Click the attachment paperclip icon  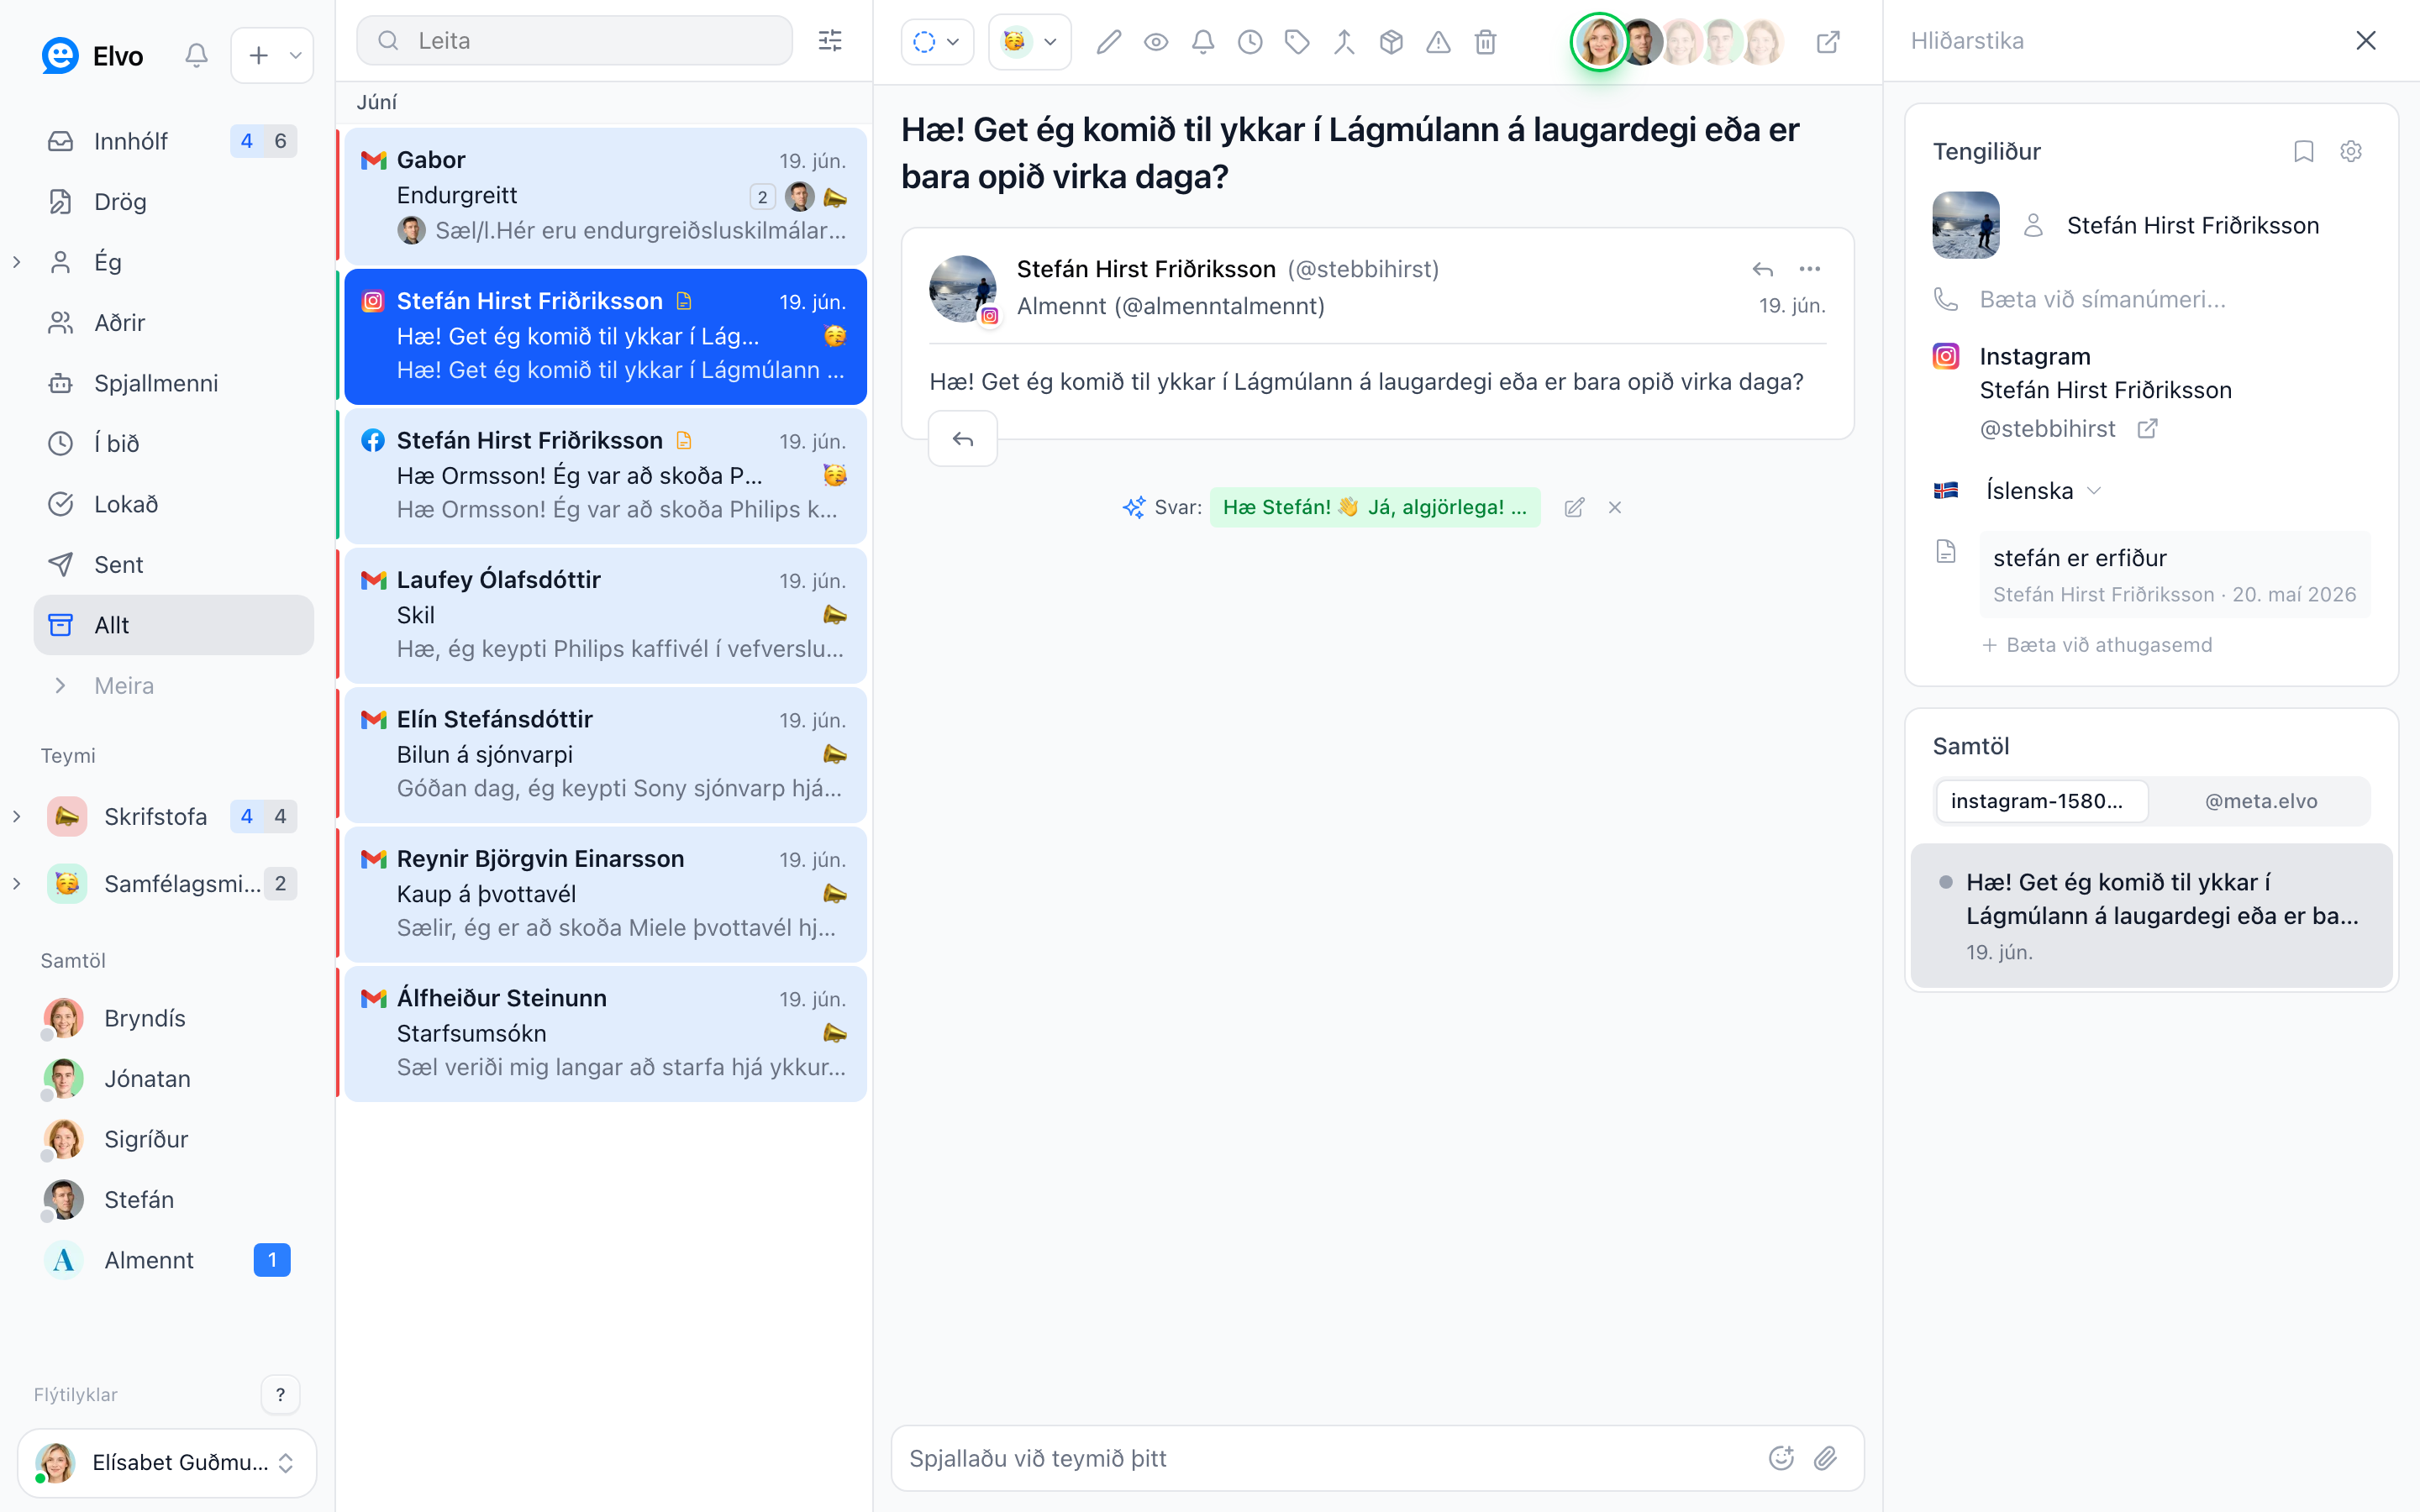[x=1826, y=1458]
